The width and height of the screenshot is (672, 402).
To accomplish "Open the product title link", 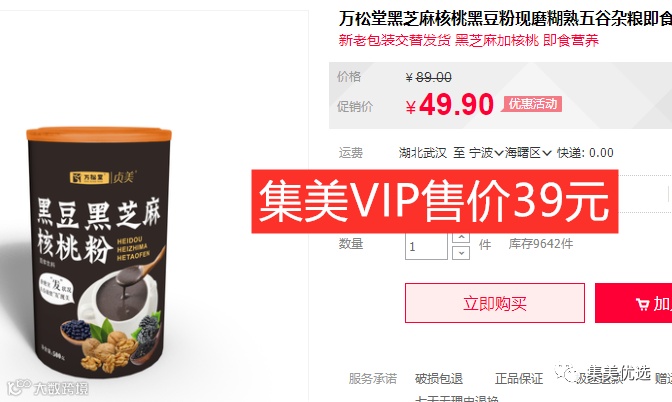I will 505,18.
